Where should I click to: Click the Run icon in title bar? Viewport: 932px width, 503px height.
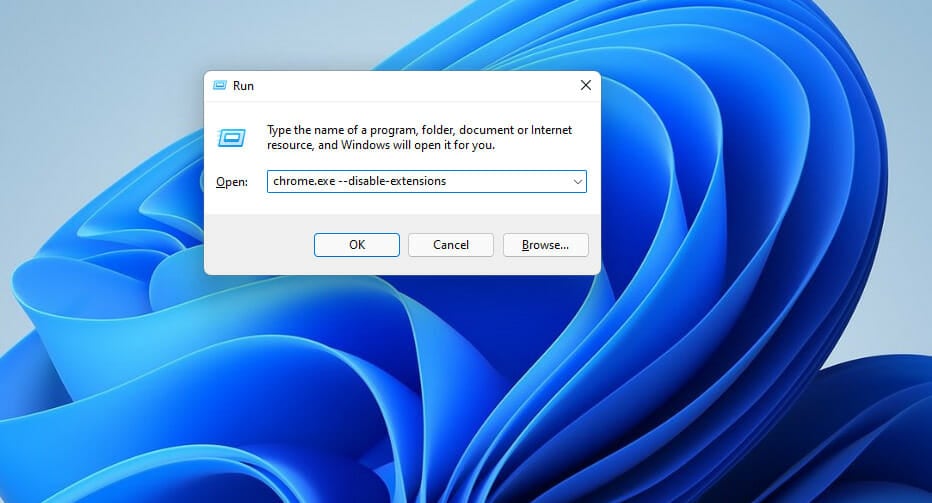220,86
